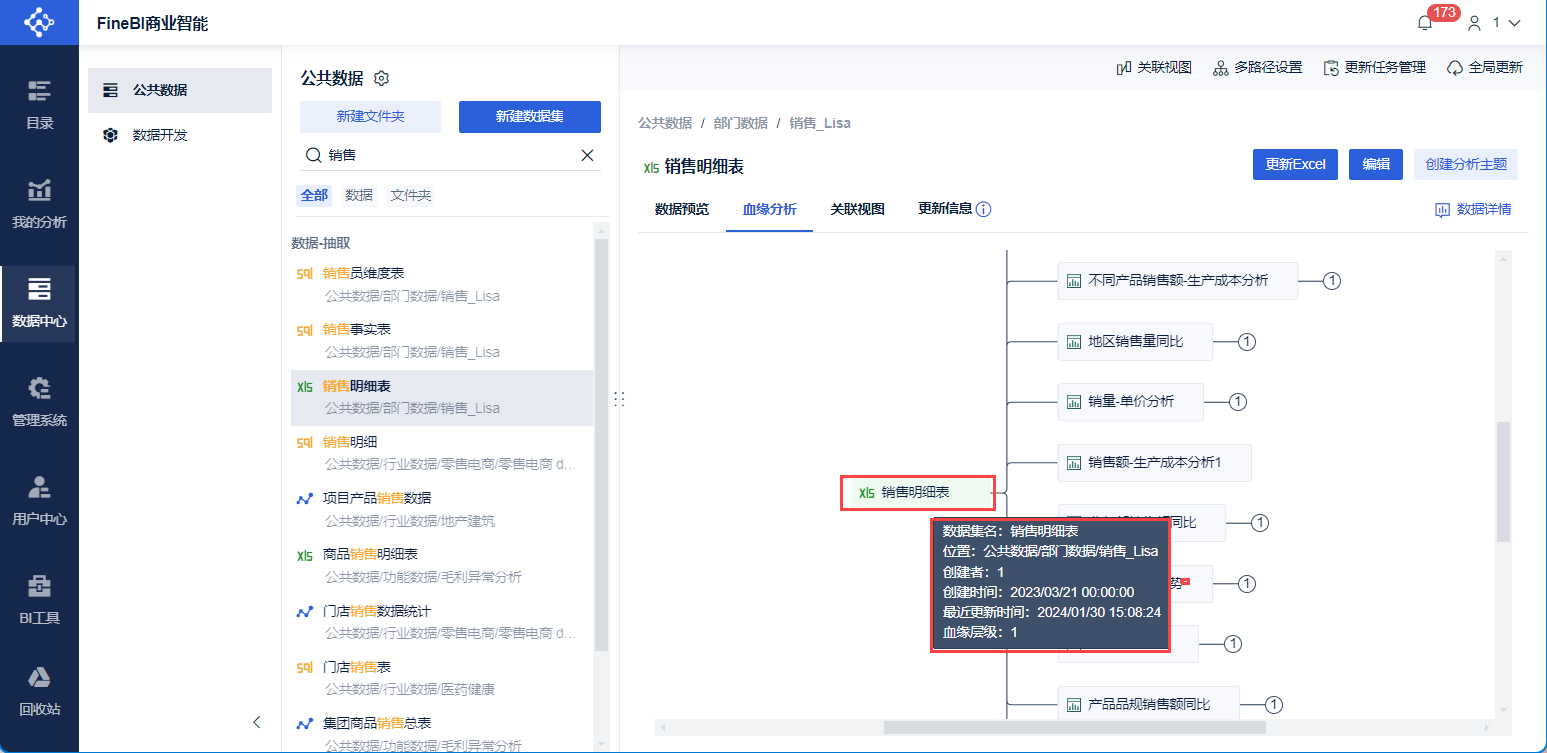Screen dimensions: 1547x753
Task: Filter results by 文件夹 tab
Action: coord(411,195)
